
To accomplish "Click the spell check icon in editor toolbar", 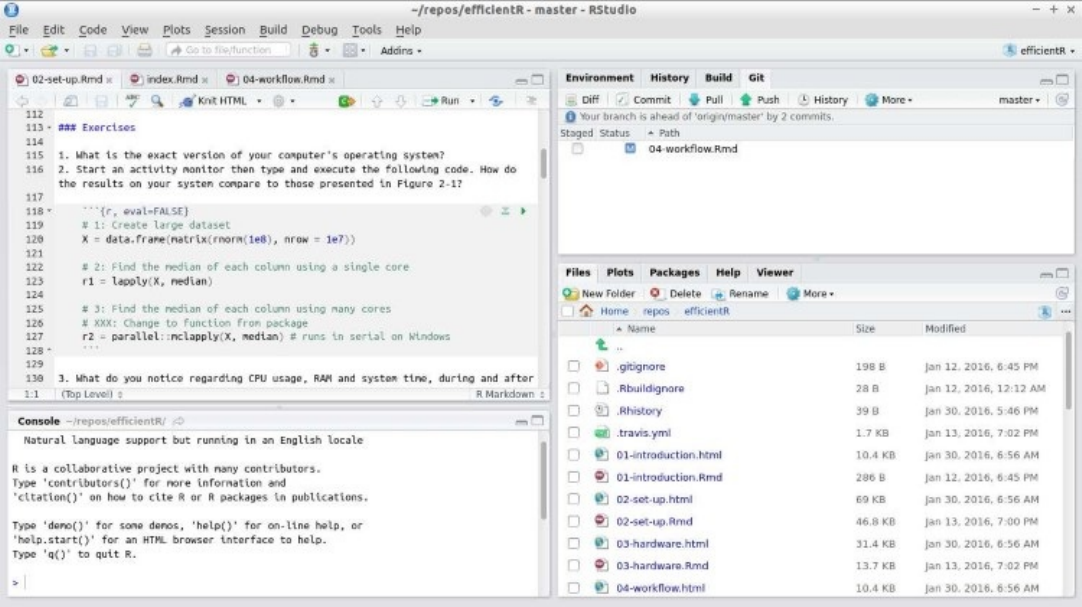I will pos(131,101).
